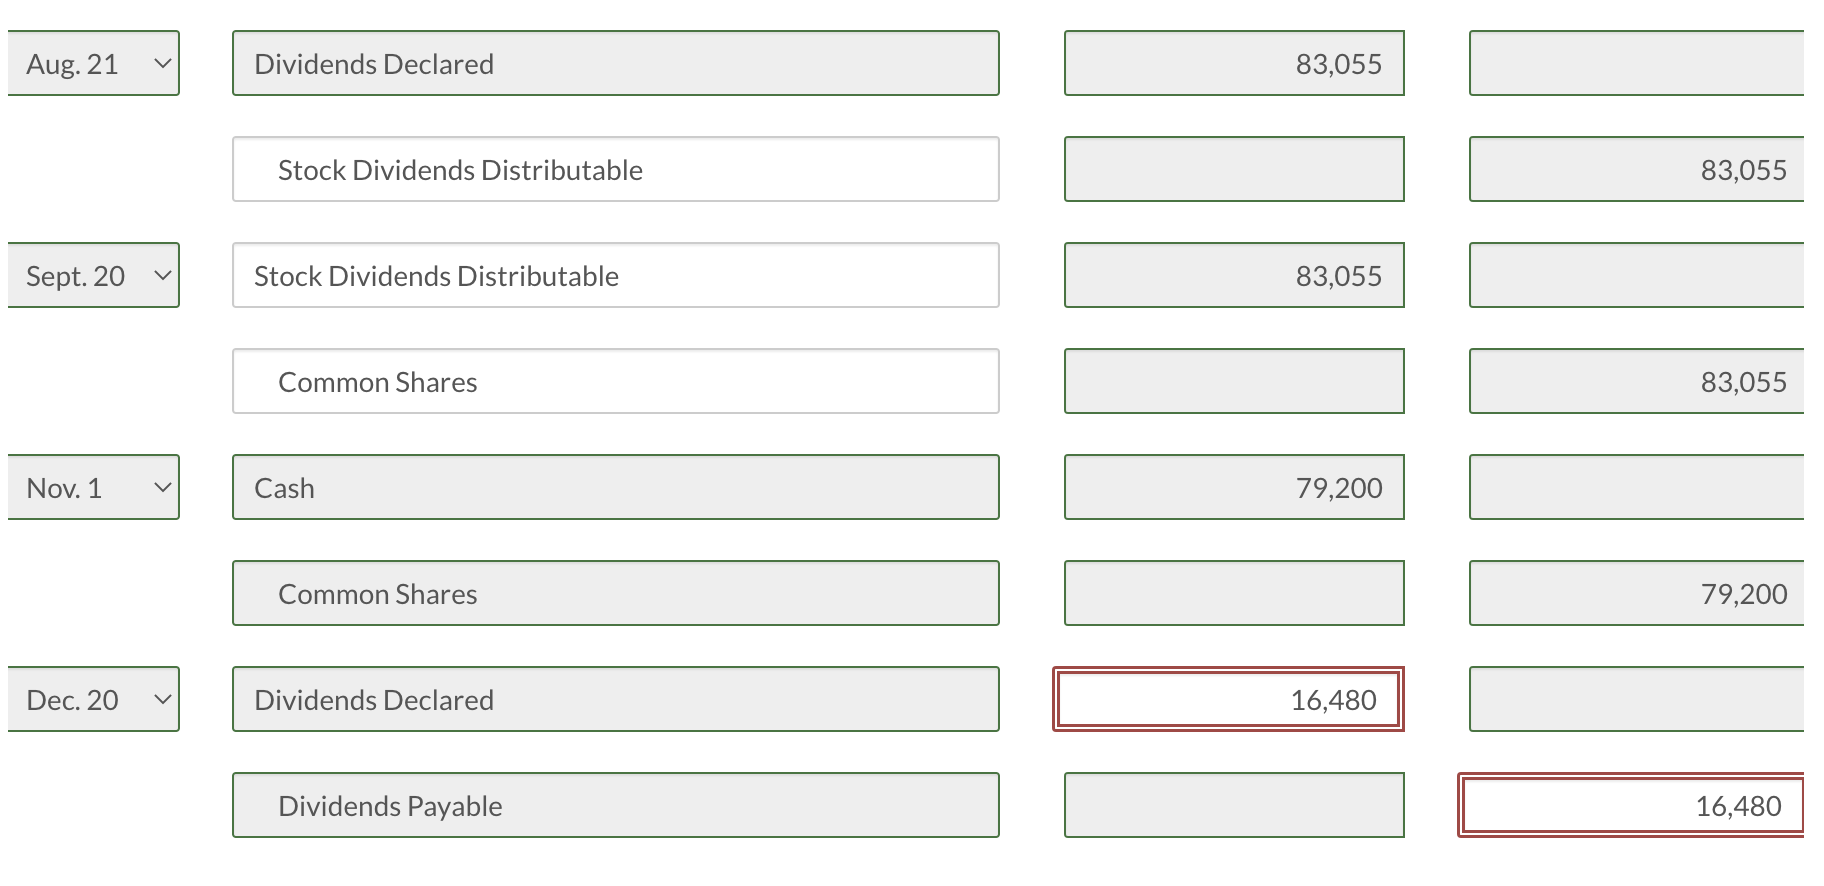Image resolution: width=1824 pixels, height=886 pixels.
Task: Open the Aug. 21 date dropdown
Action: click(94, 63)
